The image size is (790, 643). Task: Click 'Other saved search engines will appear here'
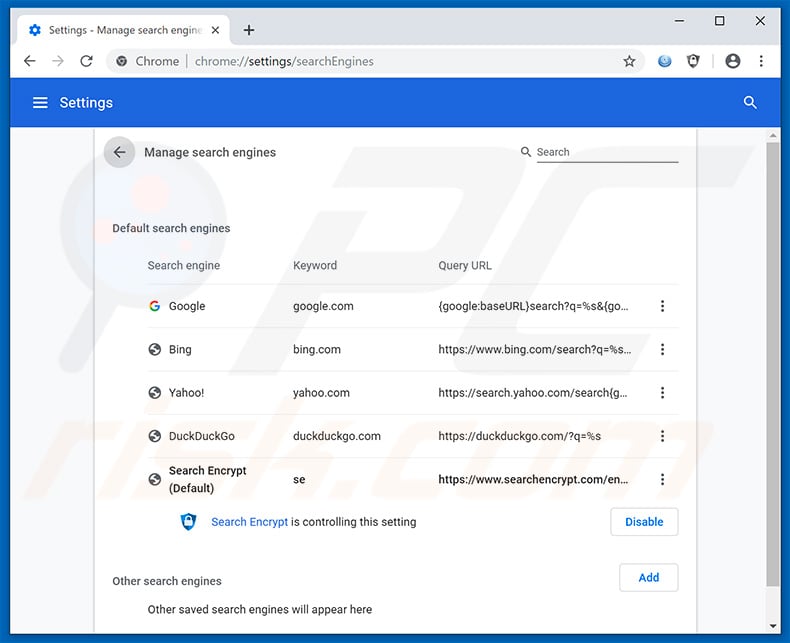tap(259, 609)
